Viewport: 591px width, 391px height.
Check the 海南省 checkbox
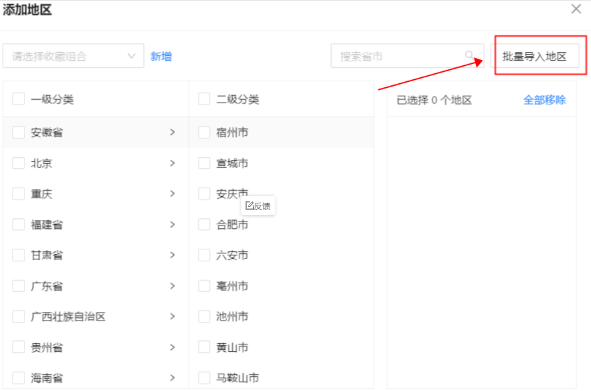(18, 378)
